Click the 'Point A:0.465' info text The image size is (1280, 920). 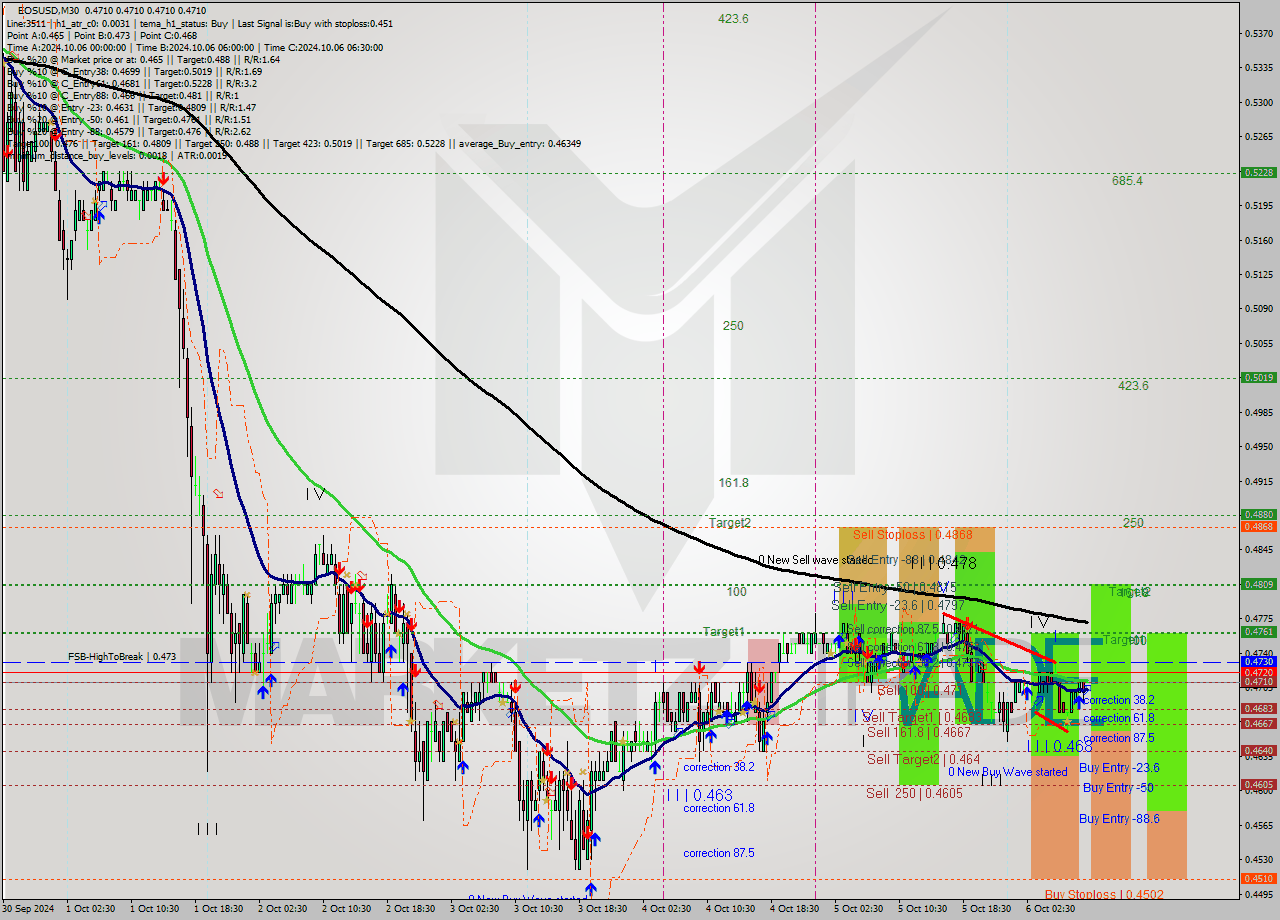[x=35, y=35]
